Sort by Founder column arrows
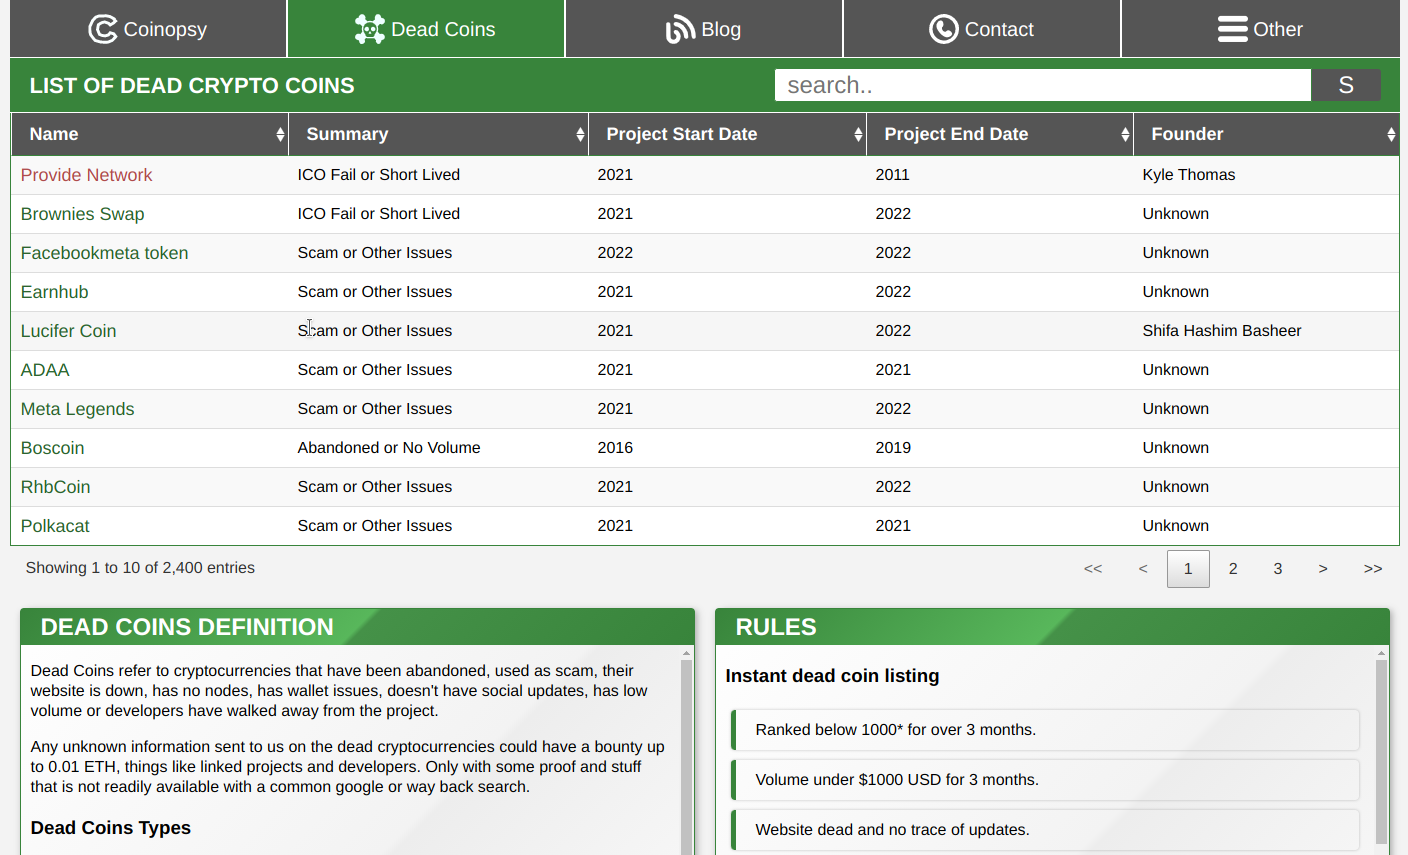1408x855 pixels. [x=1391, y=134]
